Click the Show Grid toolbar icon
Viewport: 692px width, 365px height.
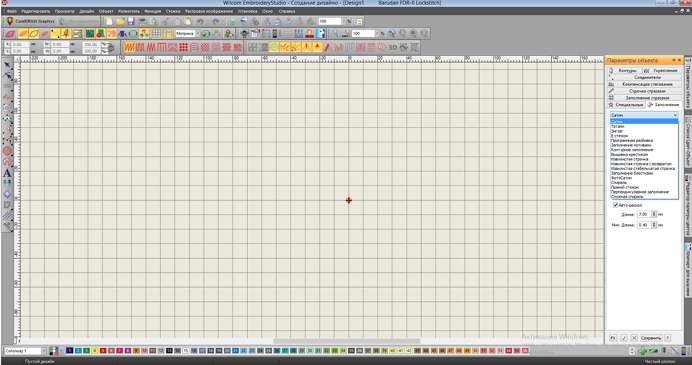(156, 34)
